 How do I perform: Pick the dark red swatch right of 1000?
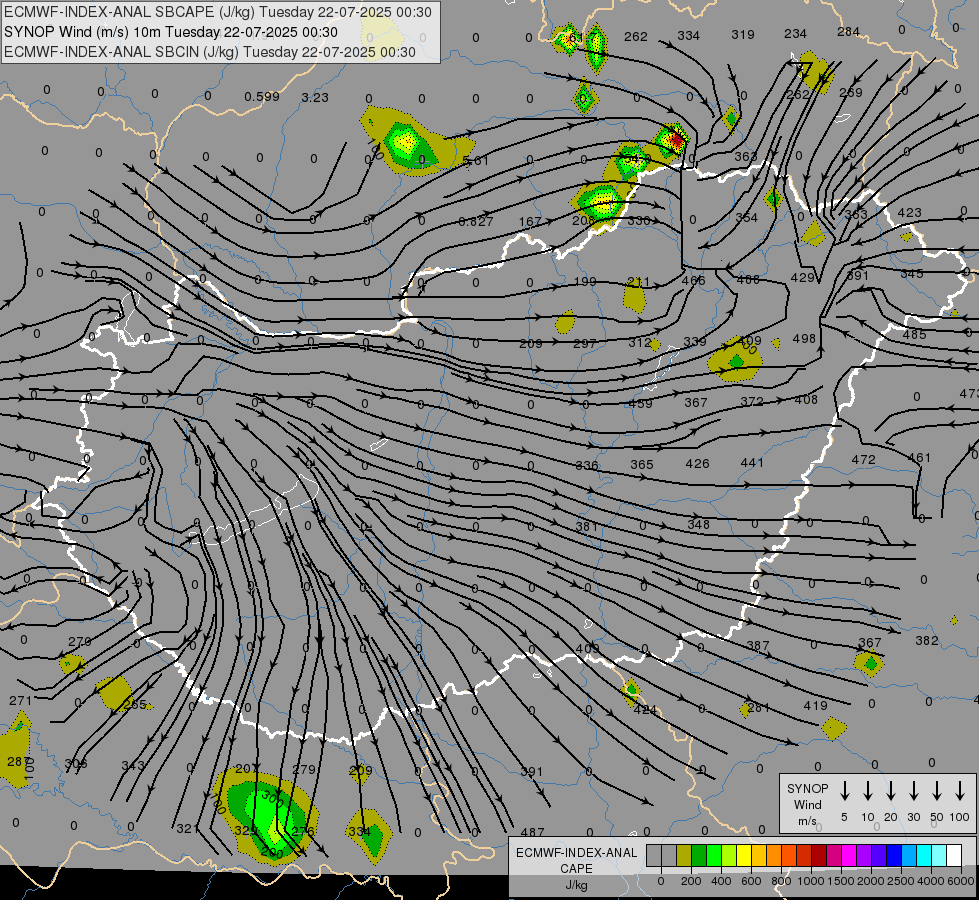pyautogui.click(x=819, y=856)
